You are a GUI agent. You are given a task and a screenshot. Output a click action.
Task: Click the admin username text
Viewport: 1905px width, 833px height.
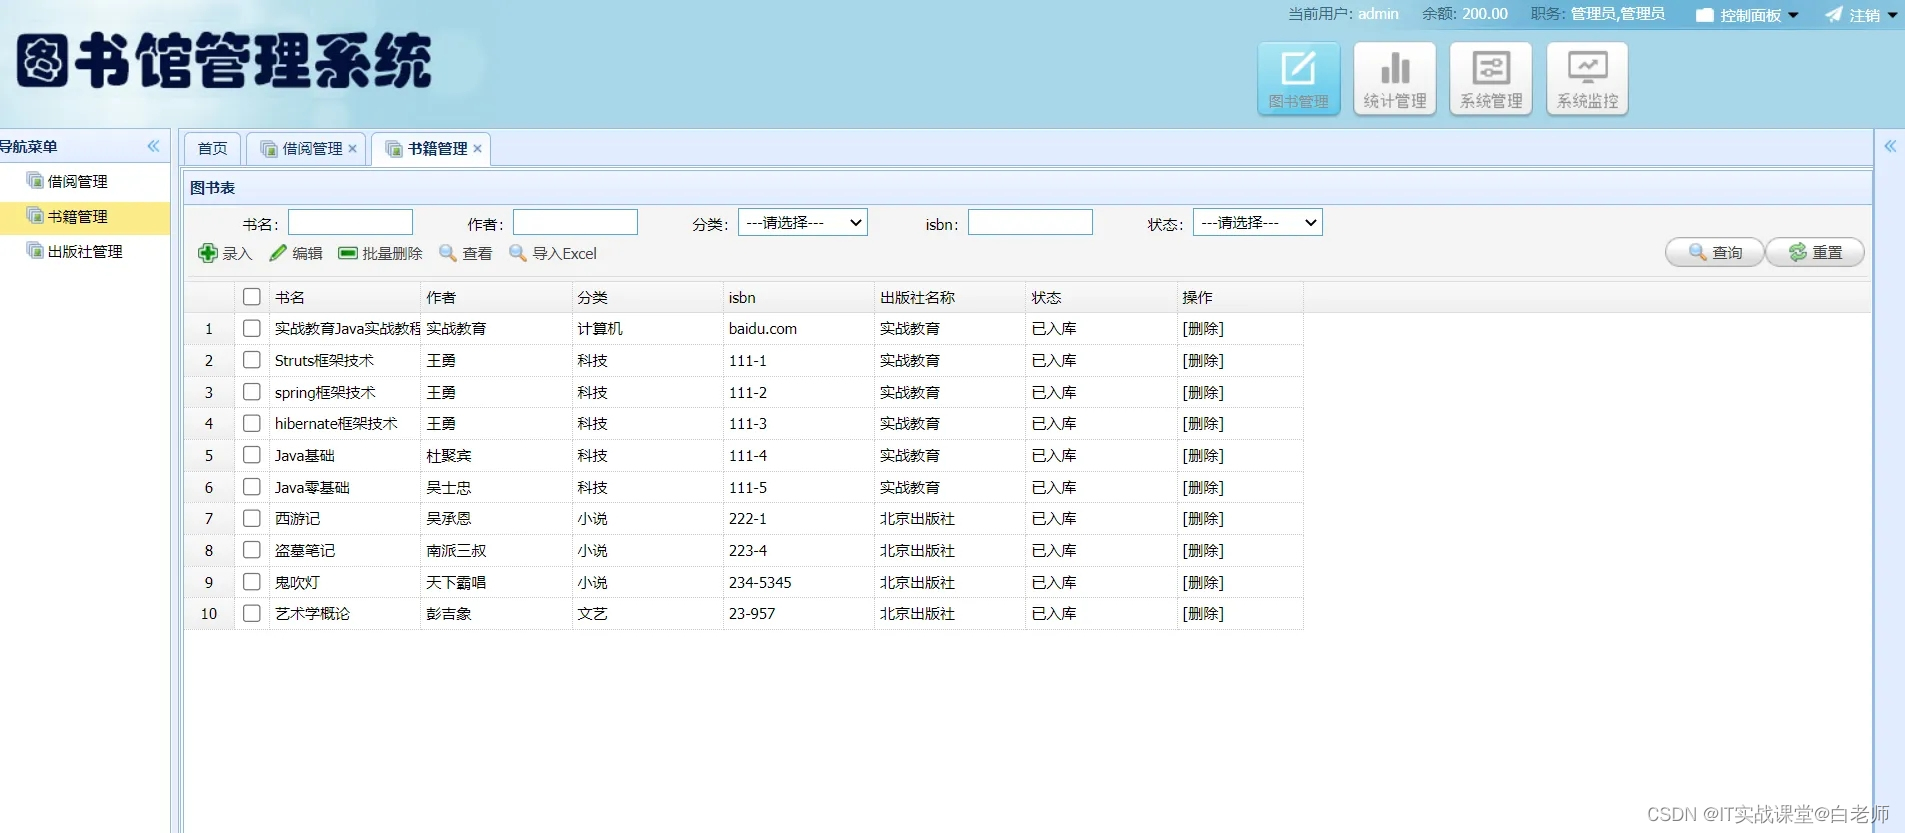pos(1378,14)
